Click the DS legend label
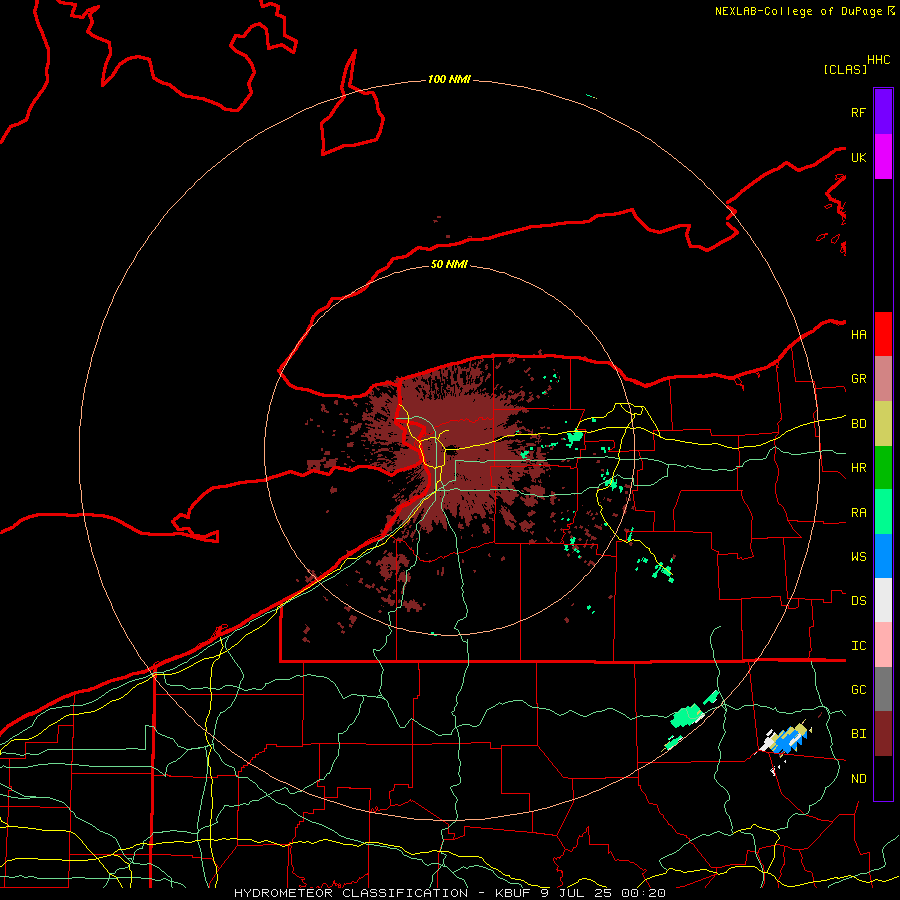Screen dimensions: 900x900 coord(858,601)
